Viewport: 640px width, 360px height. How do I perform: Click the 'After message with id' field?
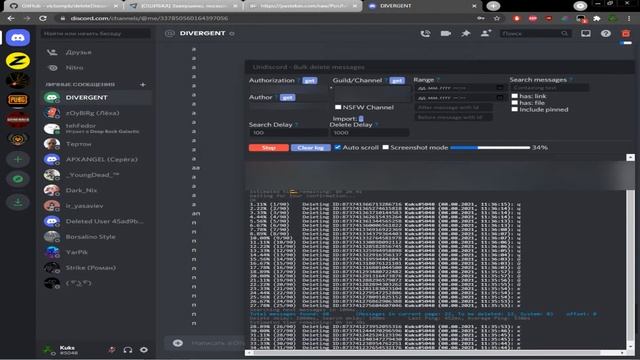point(453,107)
